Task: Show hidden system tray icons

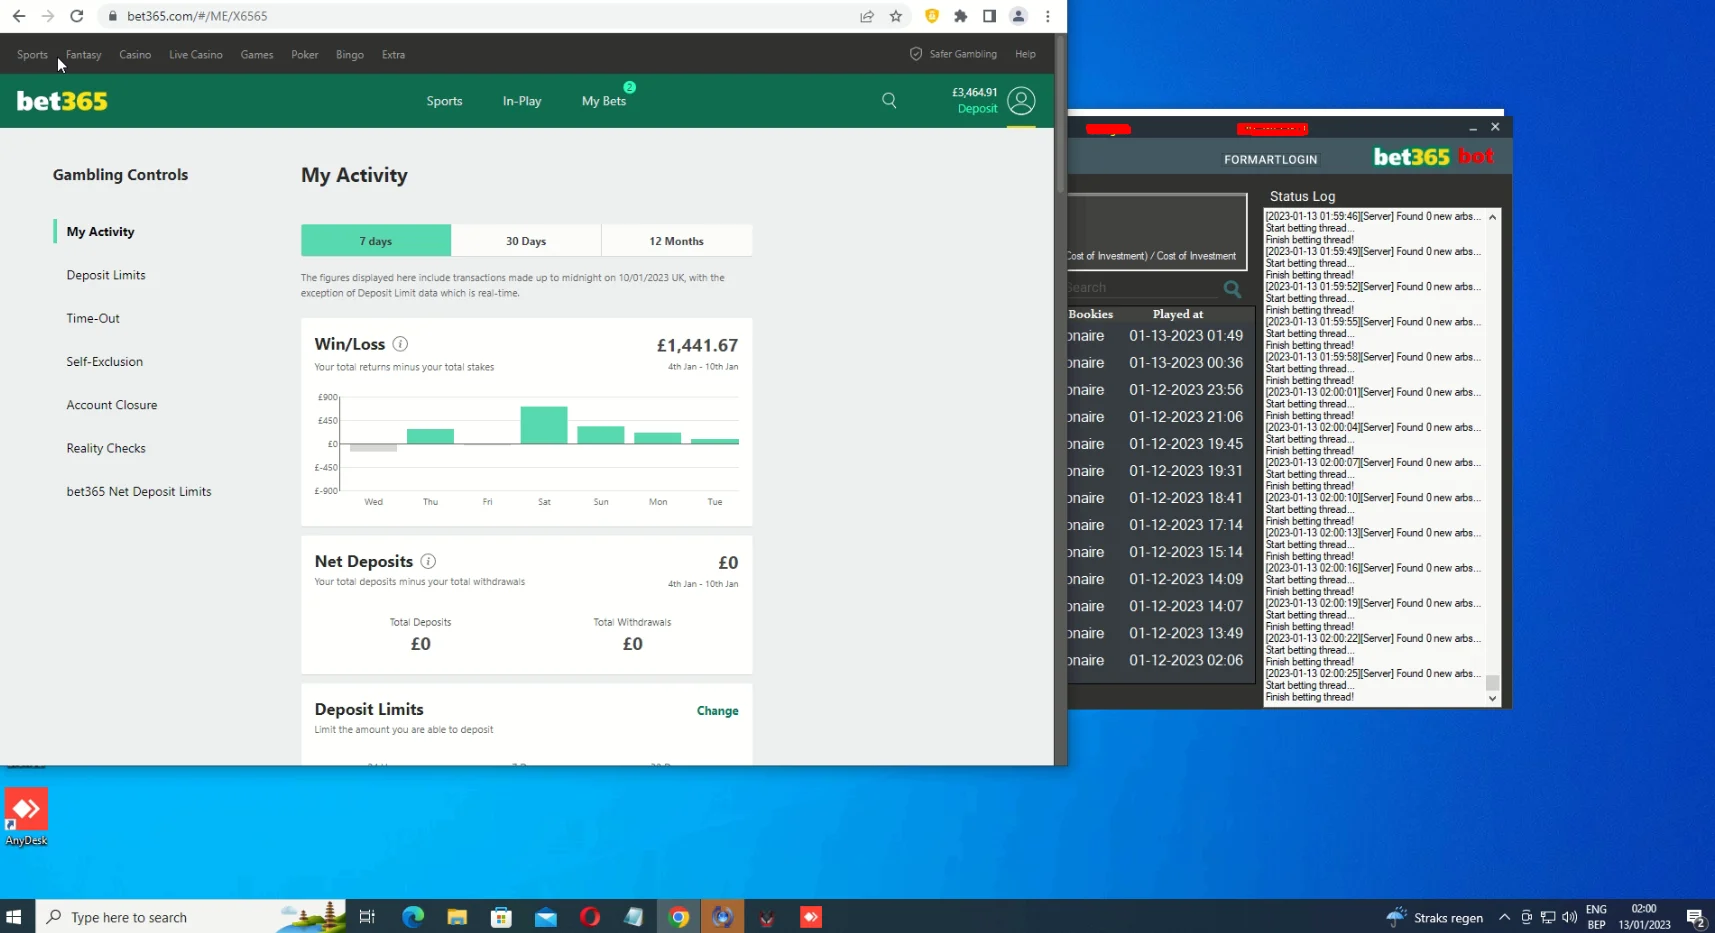Action: [x=1504, y=917]
